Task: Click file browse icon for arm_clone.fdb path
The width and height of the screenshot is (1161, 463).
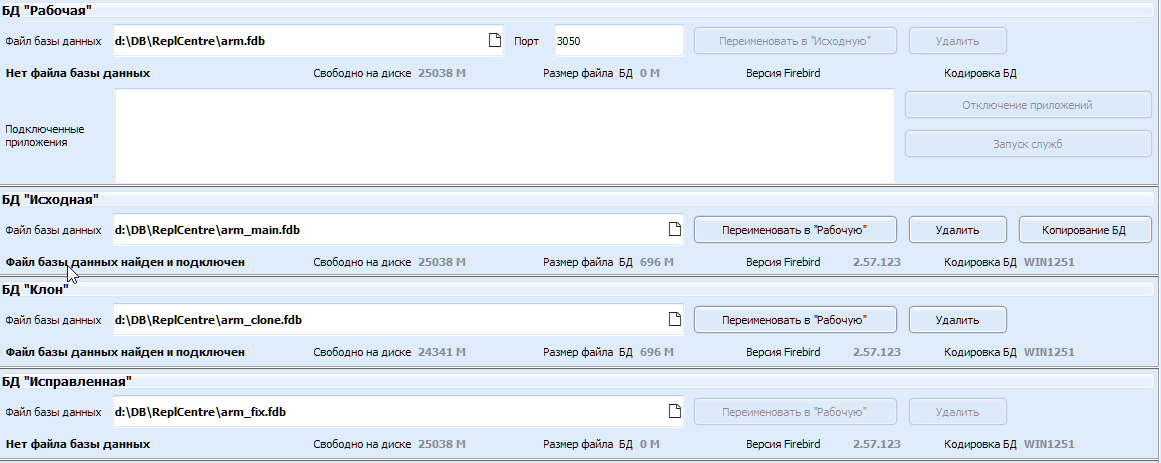Action: click(674, 319)
